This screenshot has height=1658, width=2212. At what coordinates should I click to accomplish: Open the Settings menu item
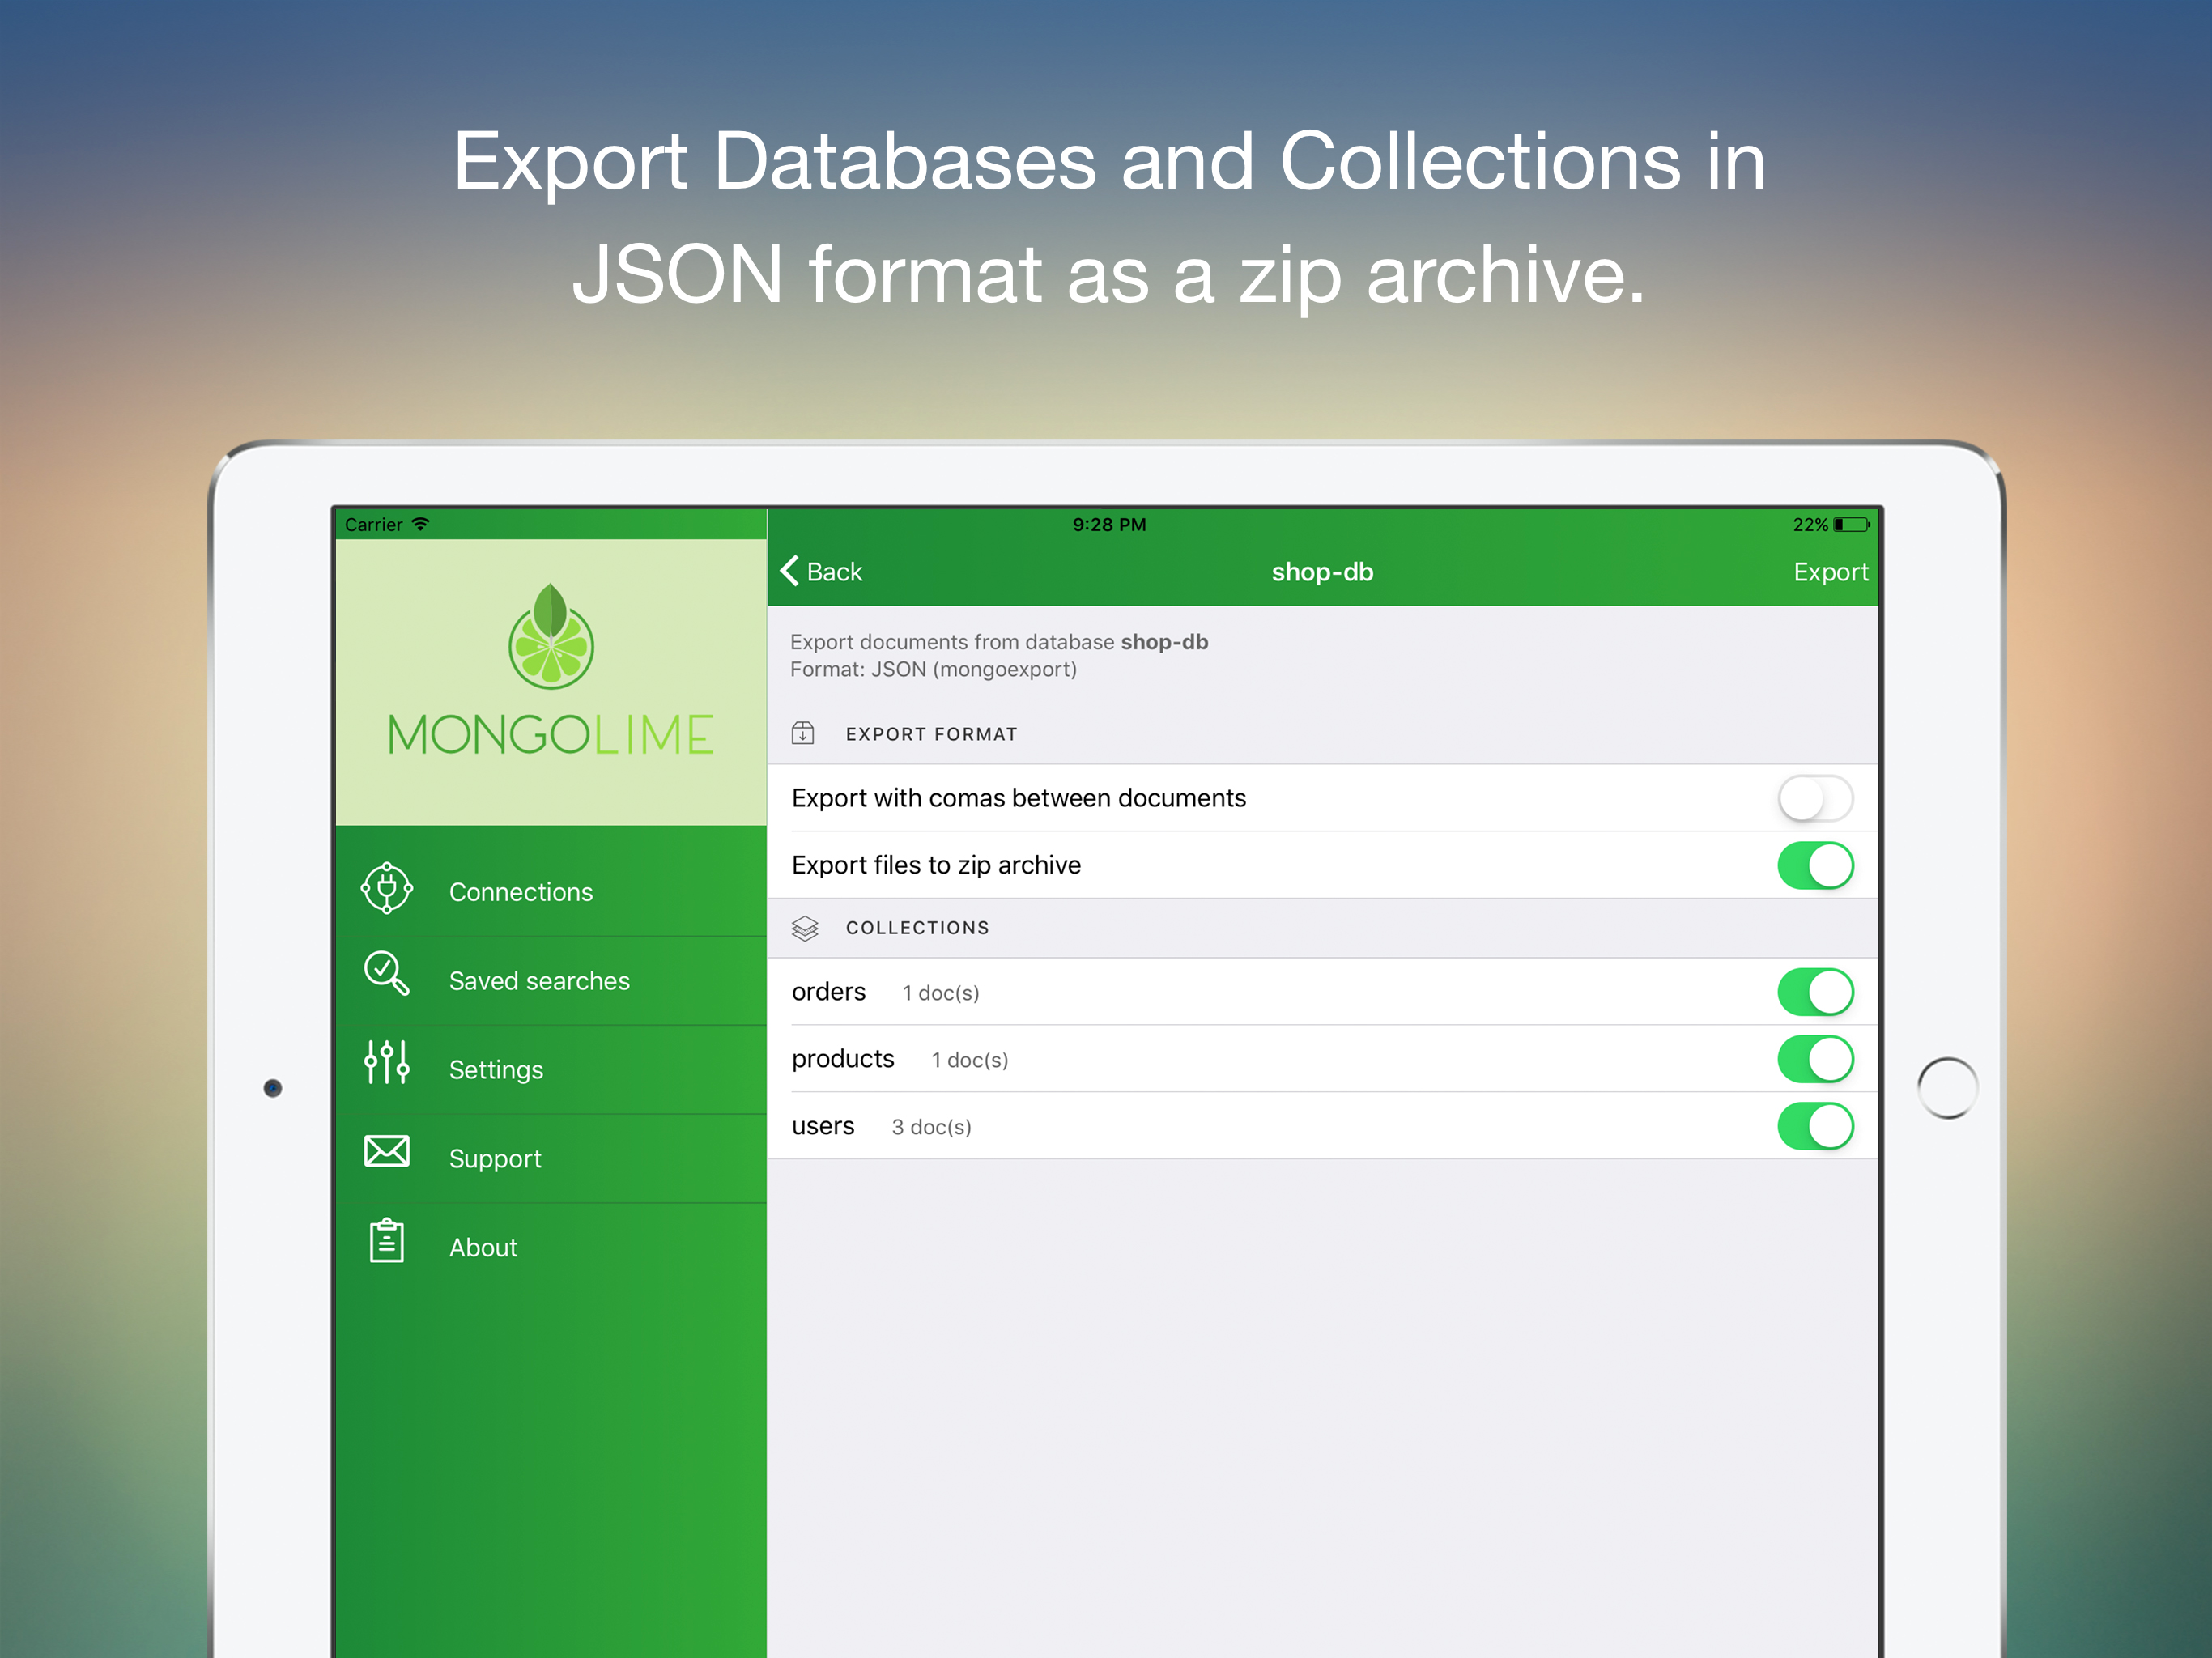(x=496, y=1070)
